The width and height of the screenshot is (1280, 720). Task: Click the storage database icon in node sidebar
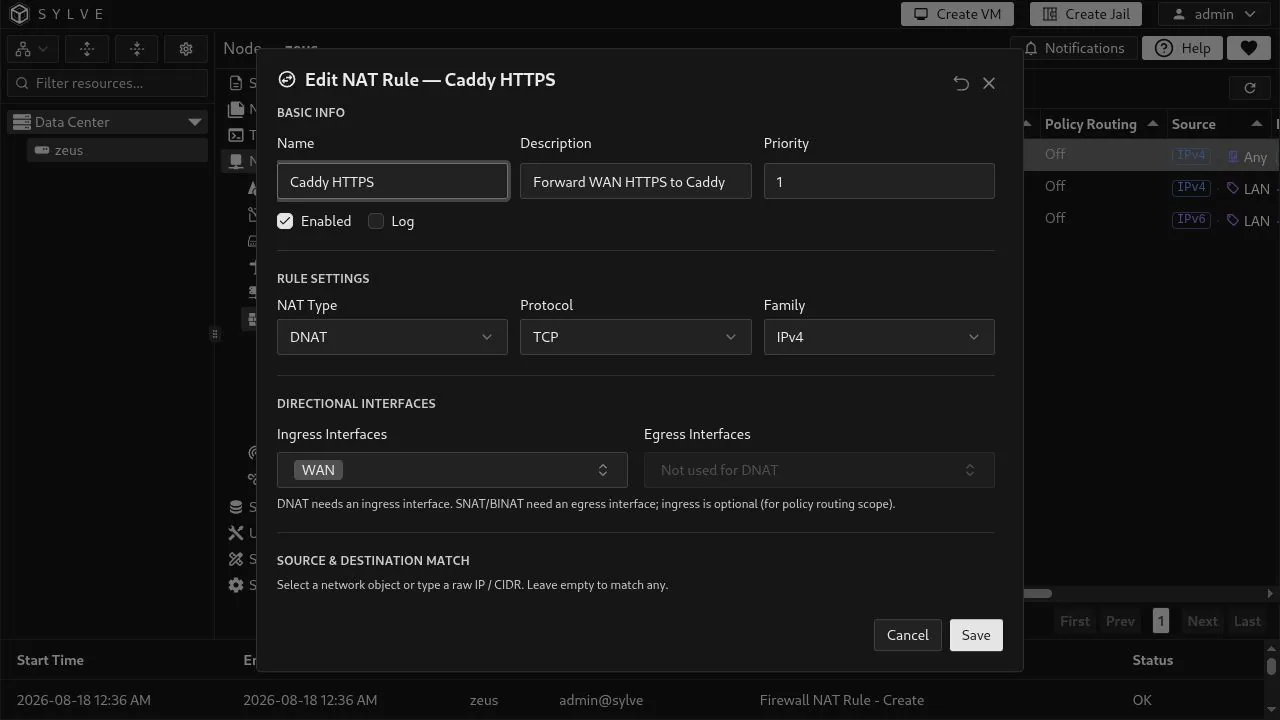[236, 507]
